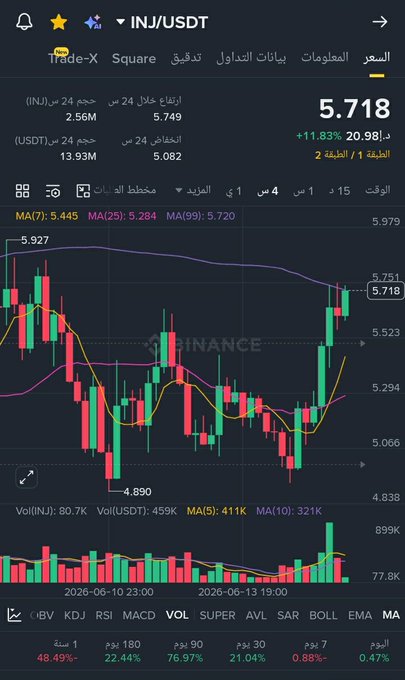Image resolution: width=405 pixels, height=680 pixels.
Task: Tap the Vol(INJ): 80.7K label
Action: pos(51,511)
